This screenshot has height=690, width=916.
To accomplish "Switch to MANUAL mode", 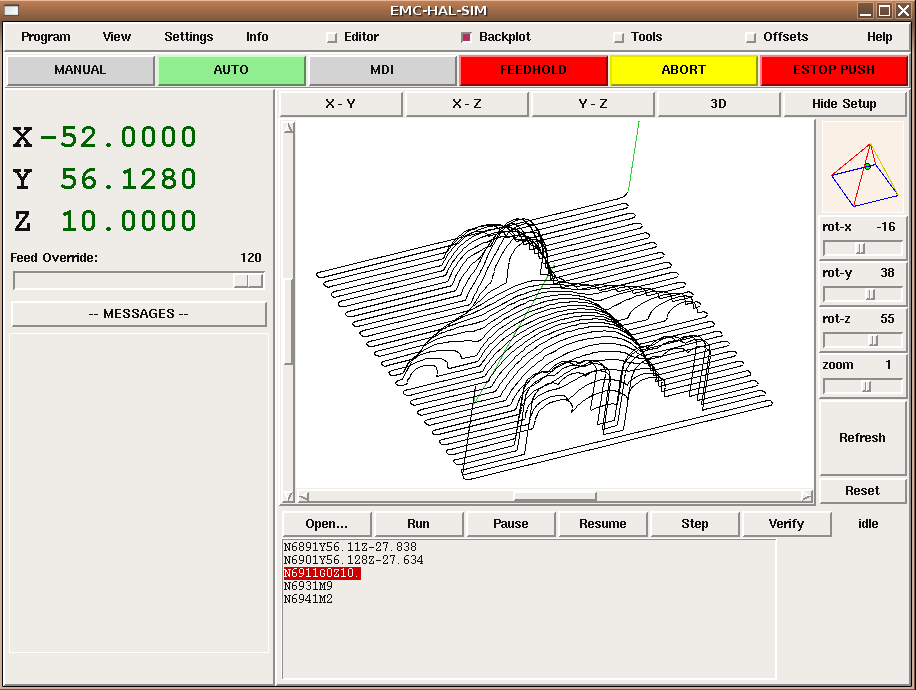I will click(80, 70).
